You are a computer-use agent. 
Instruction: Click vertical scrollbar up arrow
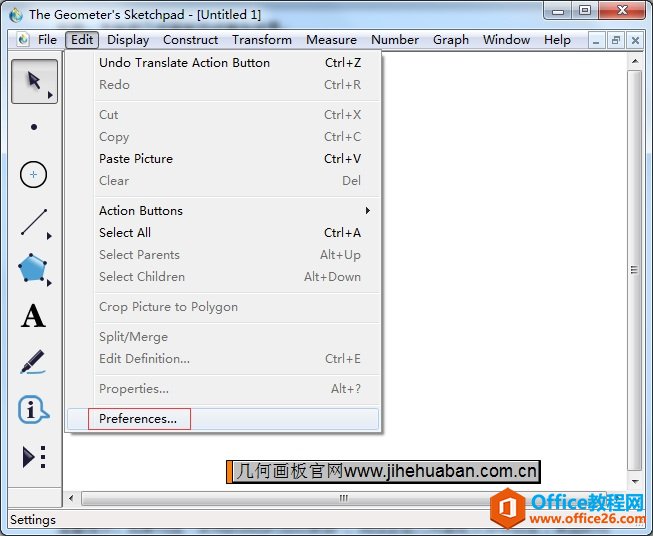[635, 62]
